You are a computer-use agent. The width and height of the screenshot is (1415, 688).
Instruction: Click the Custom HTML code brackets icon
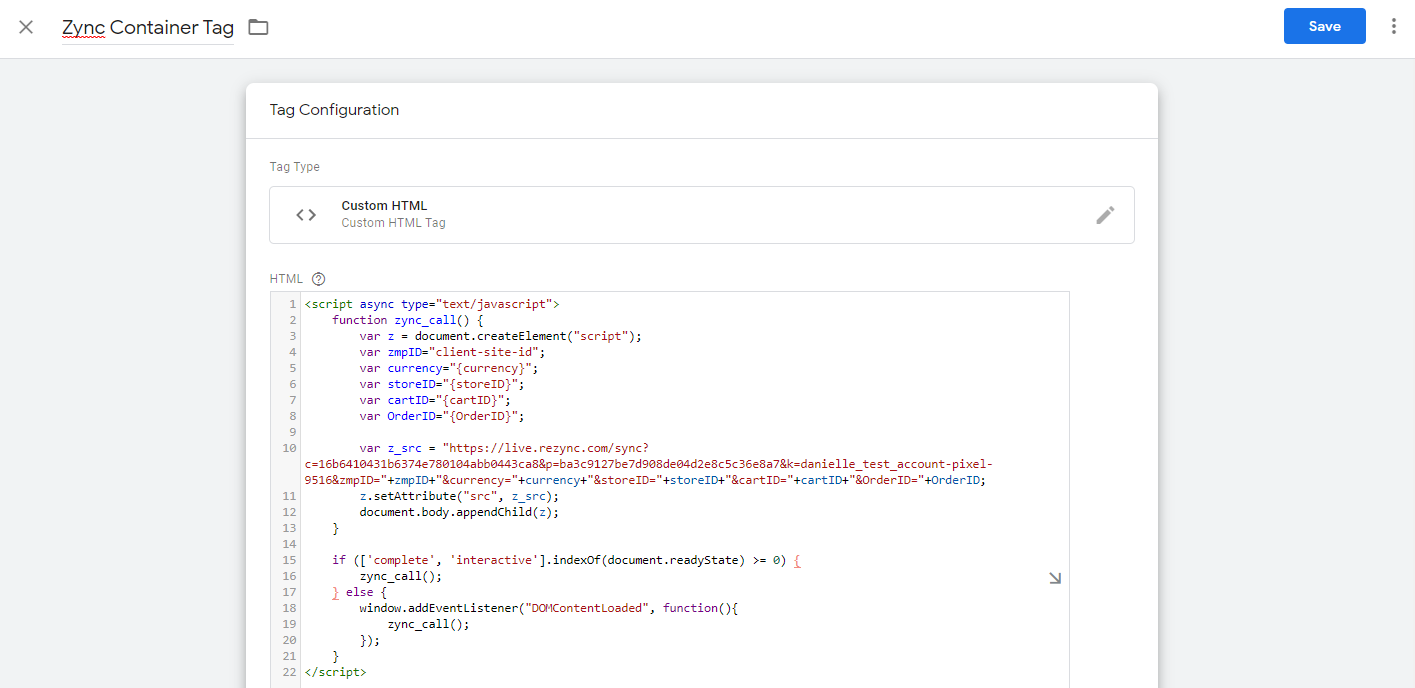(306, 215)
